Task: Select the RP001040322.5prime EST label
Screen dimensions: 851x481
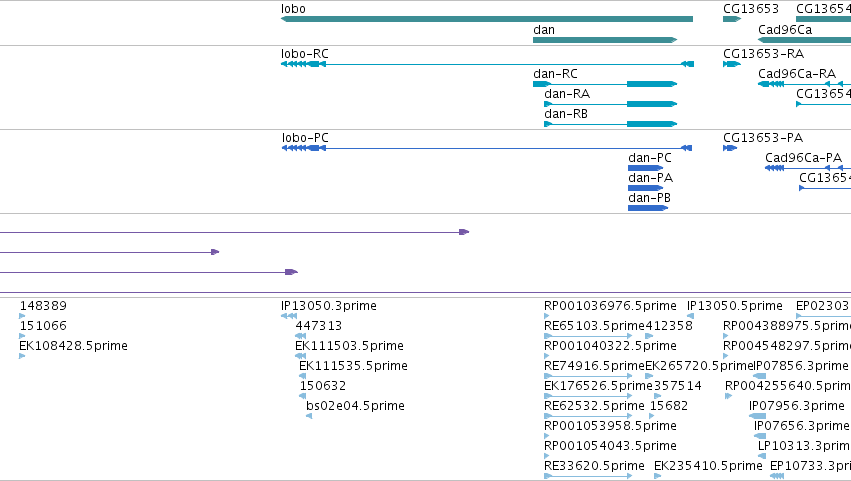Action: click(610, 346)
